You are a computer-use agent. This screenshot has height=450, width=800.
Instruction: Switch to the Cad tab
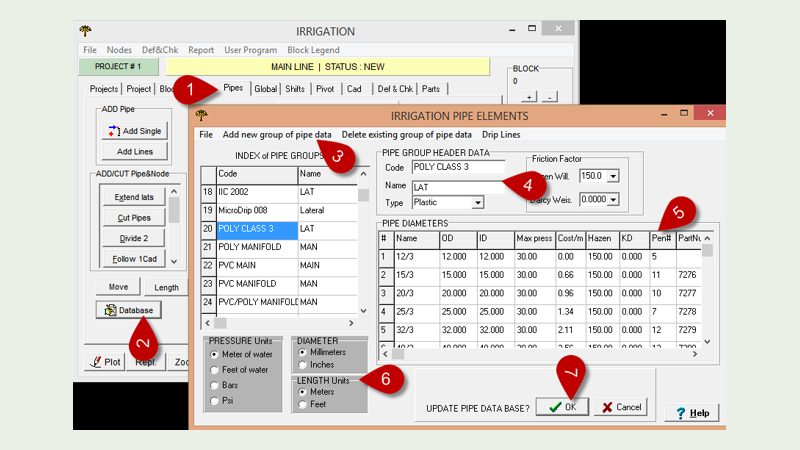354,89
